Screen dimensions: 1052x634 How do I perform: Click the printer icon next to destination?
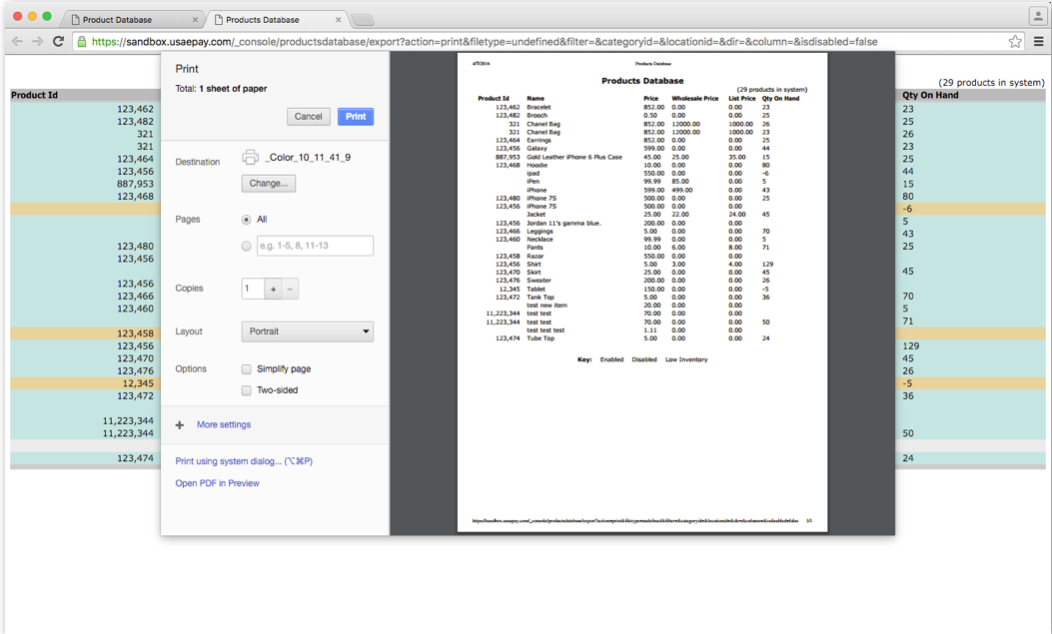pyautogui.click(x=250, y=157)
